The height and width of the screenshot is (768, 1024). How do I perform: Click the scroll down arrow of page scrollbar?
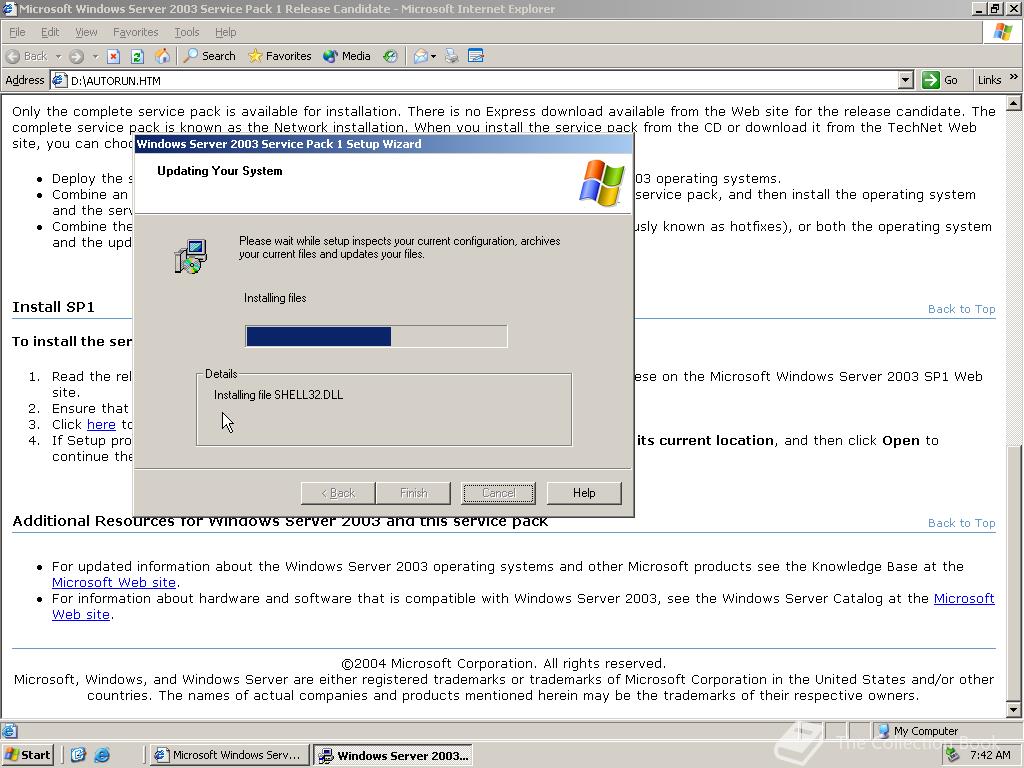click(1014, 709)
